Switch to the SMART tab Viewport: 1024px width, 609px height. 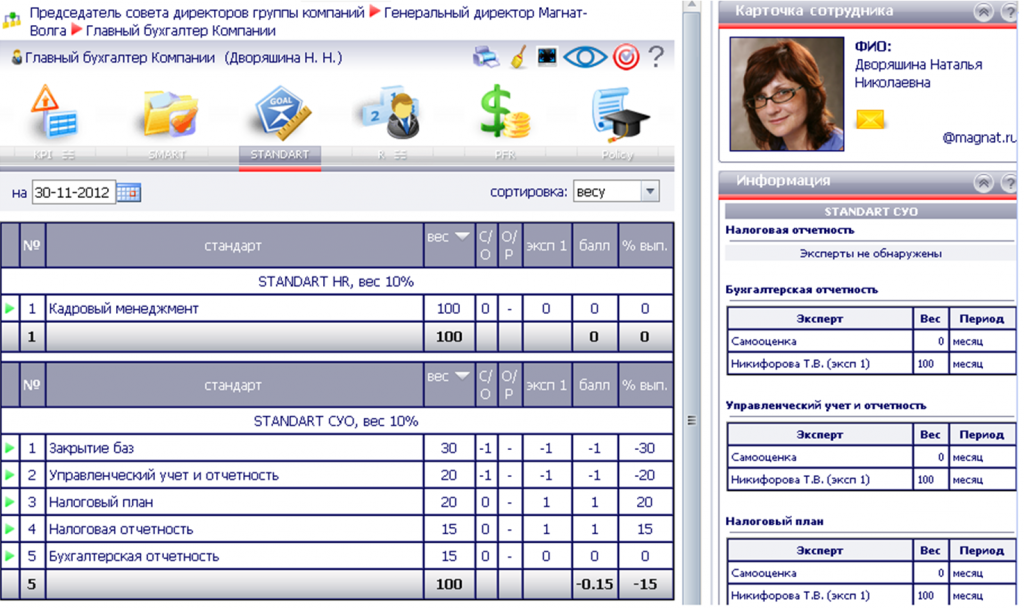[x=167, y=155]
